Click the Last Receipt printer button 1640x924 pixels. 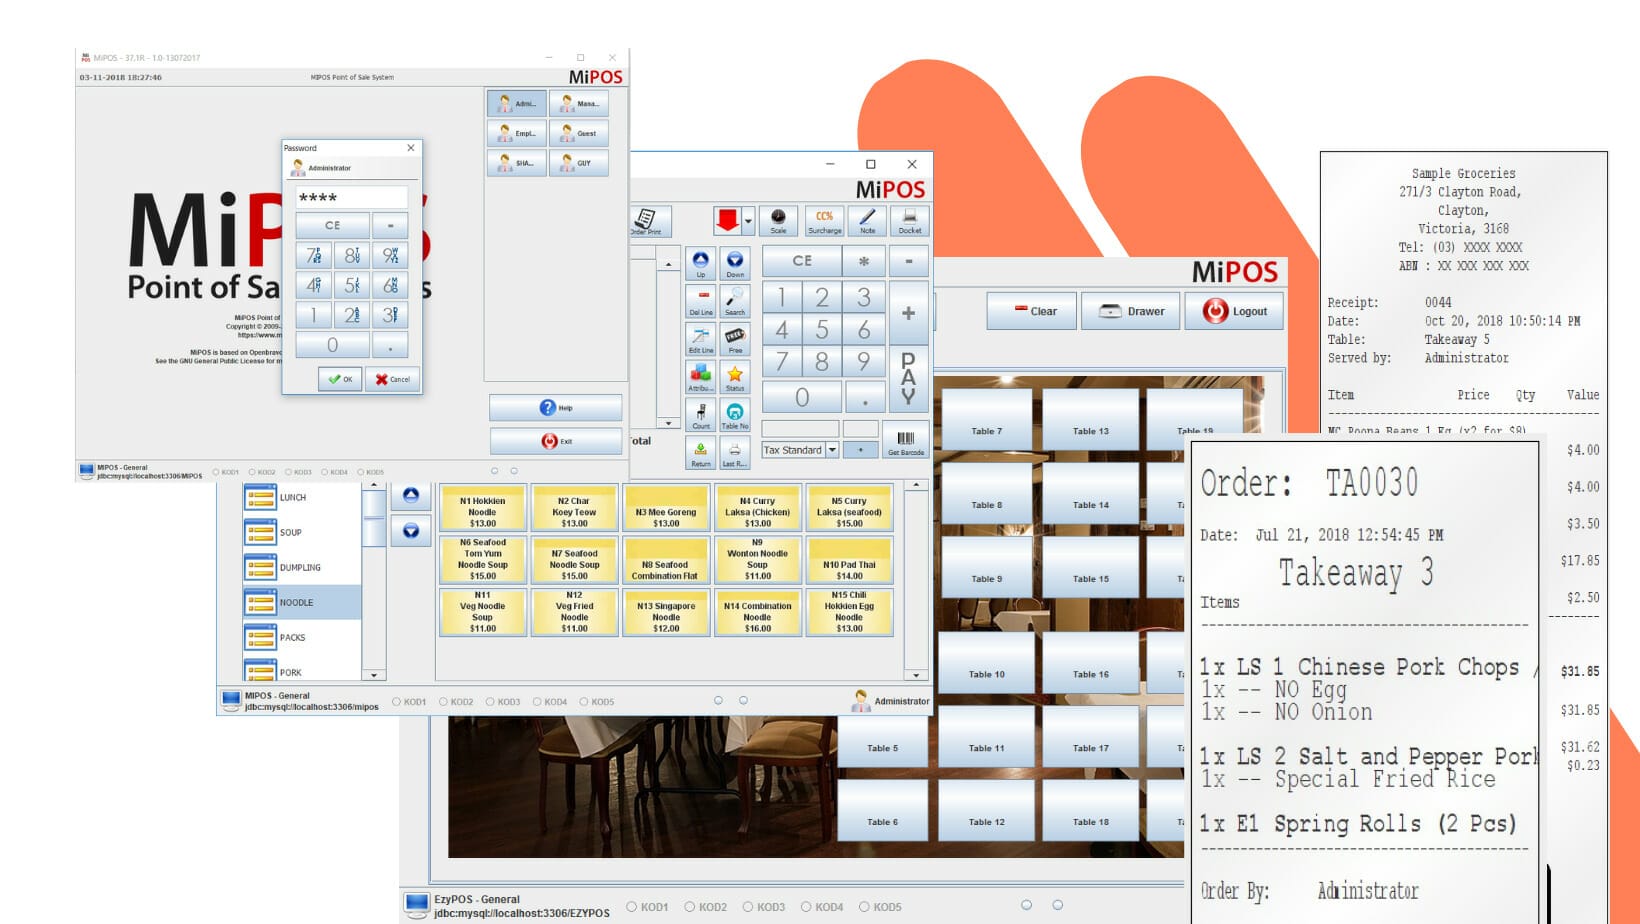(x=735, y=453)
